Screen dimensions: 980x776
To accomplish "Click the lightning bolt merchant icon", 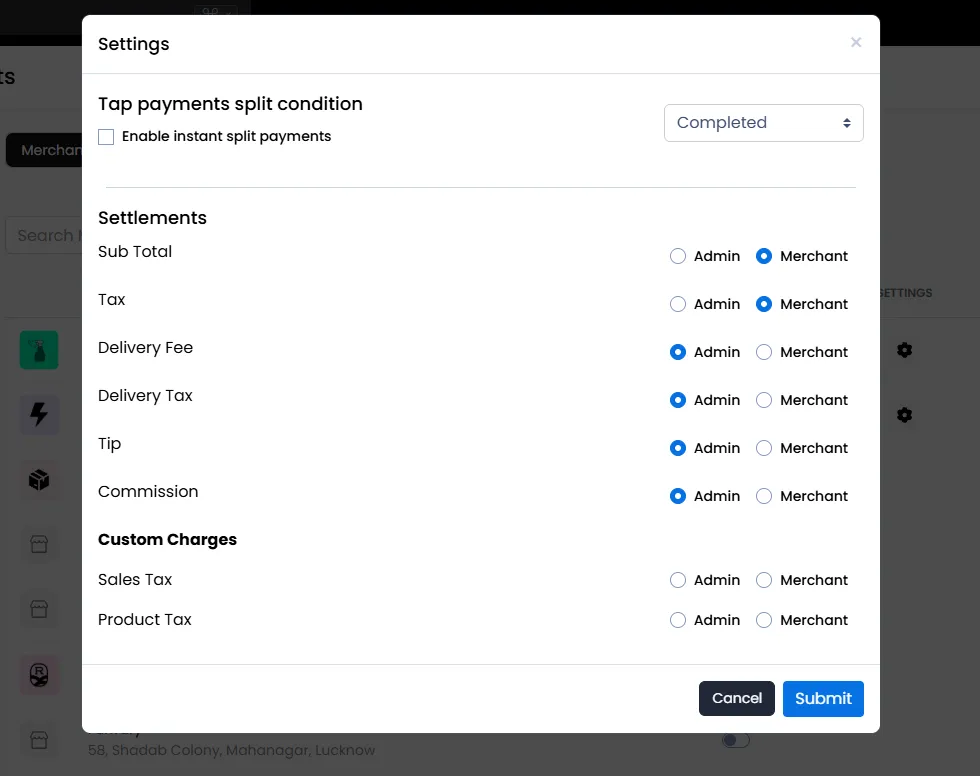I will [39, 415].
